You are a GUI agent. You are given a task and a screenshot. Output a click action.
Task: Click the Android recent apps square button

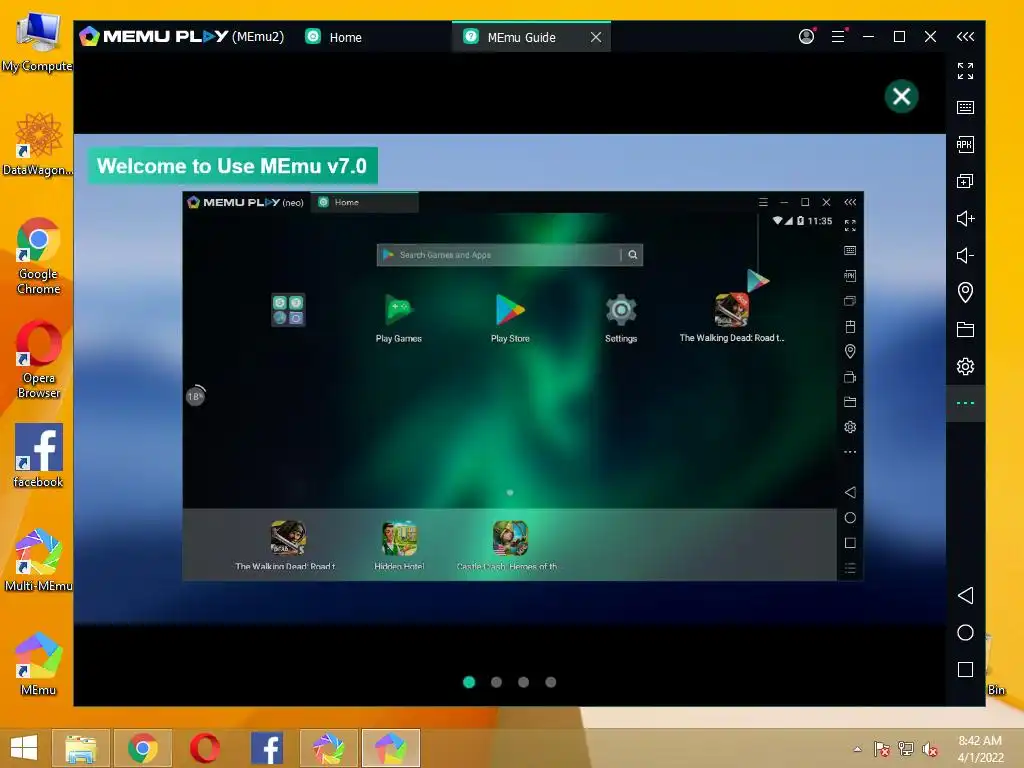point(965,669)
